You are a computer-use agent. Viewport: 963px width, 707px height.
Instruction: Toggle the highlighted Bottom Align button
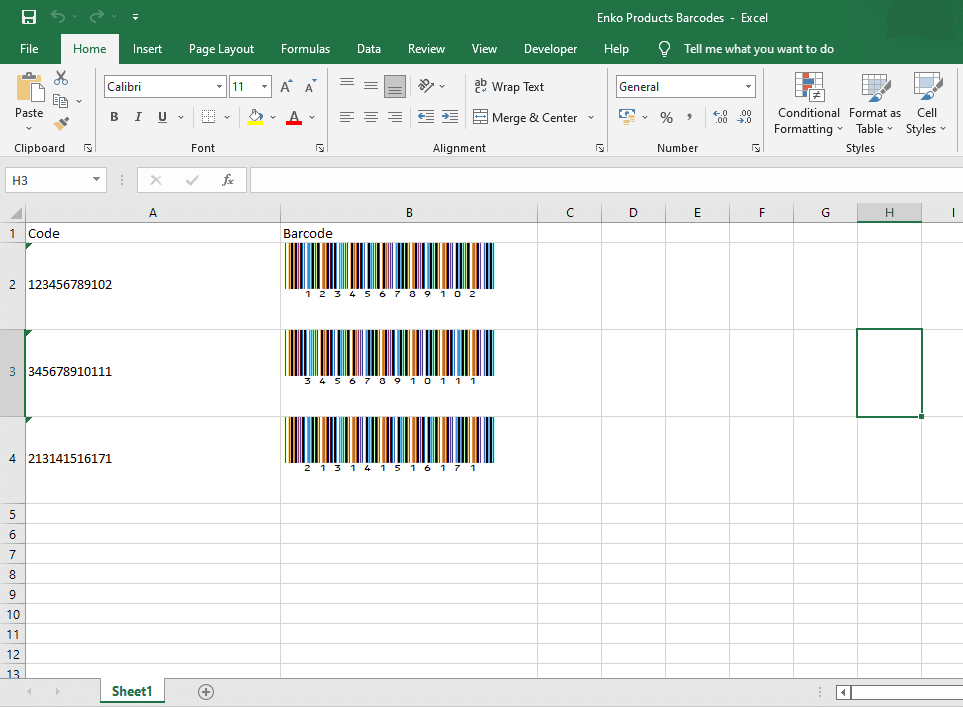(x=395, y=87)
